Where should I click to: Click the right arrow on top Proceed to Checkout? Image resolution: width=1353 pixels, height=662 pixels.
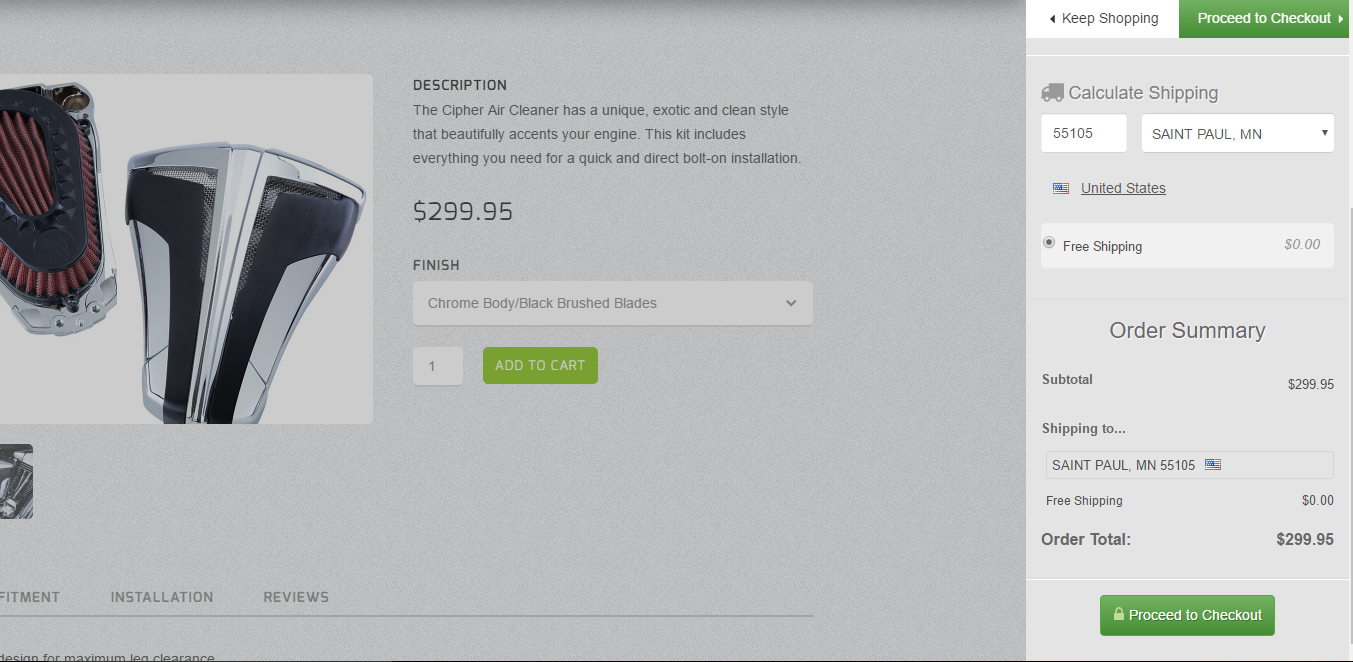pos(1340,19)
